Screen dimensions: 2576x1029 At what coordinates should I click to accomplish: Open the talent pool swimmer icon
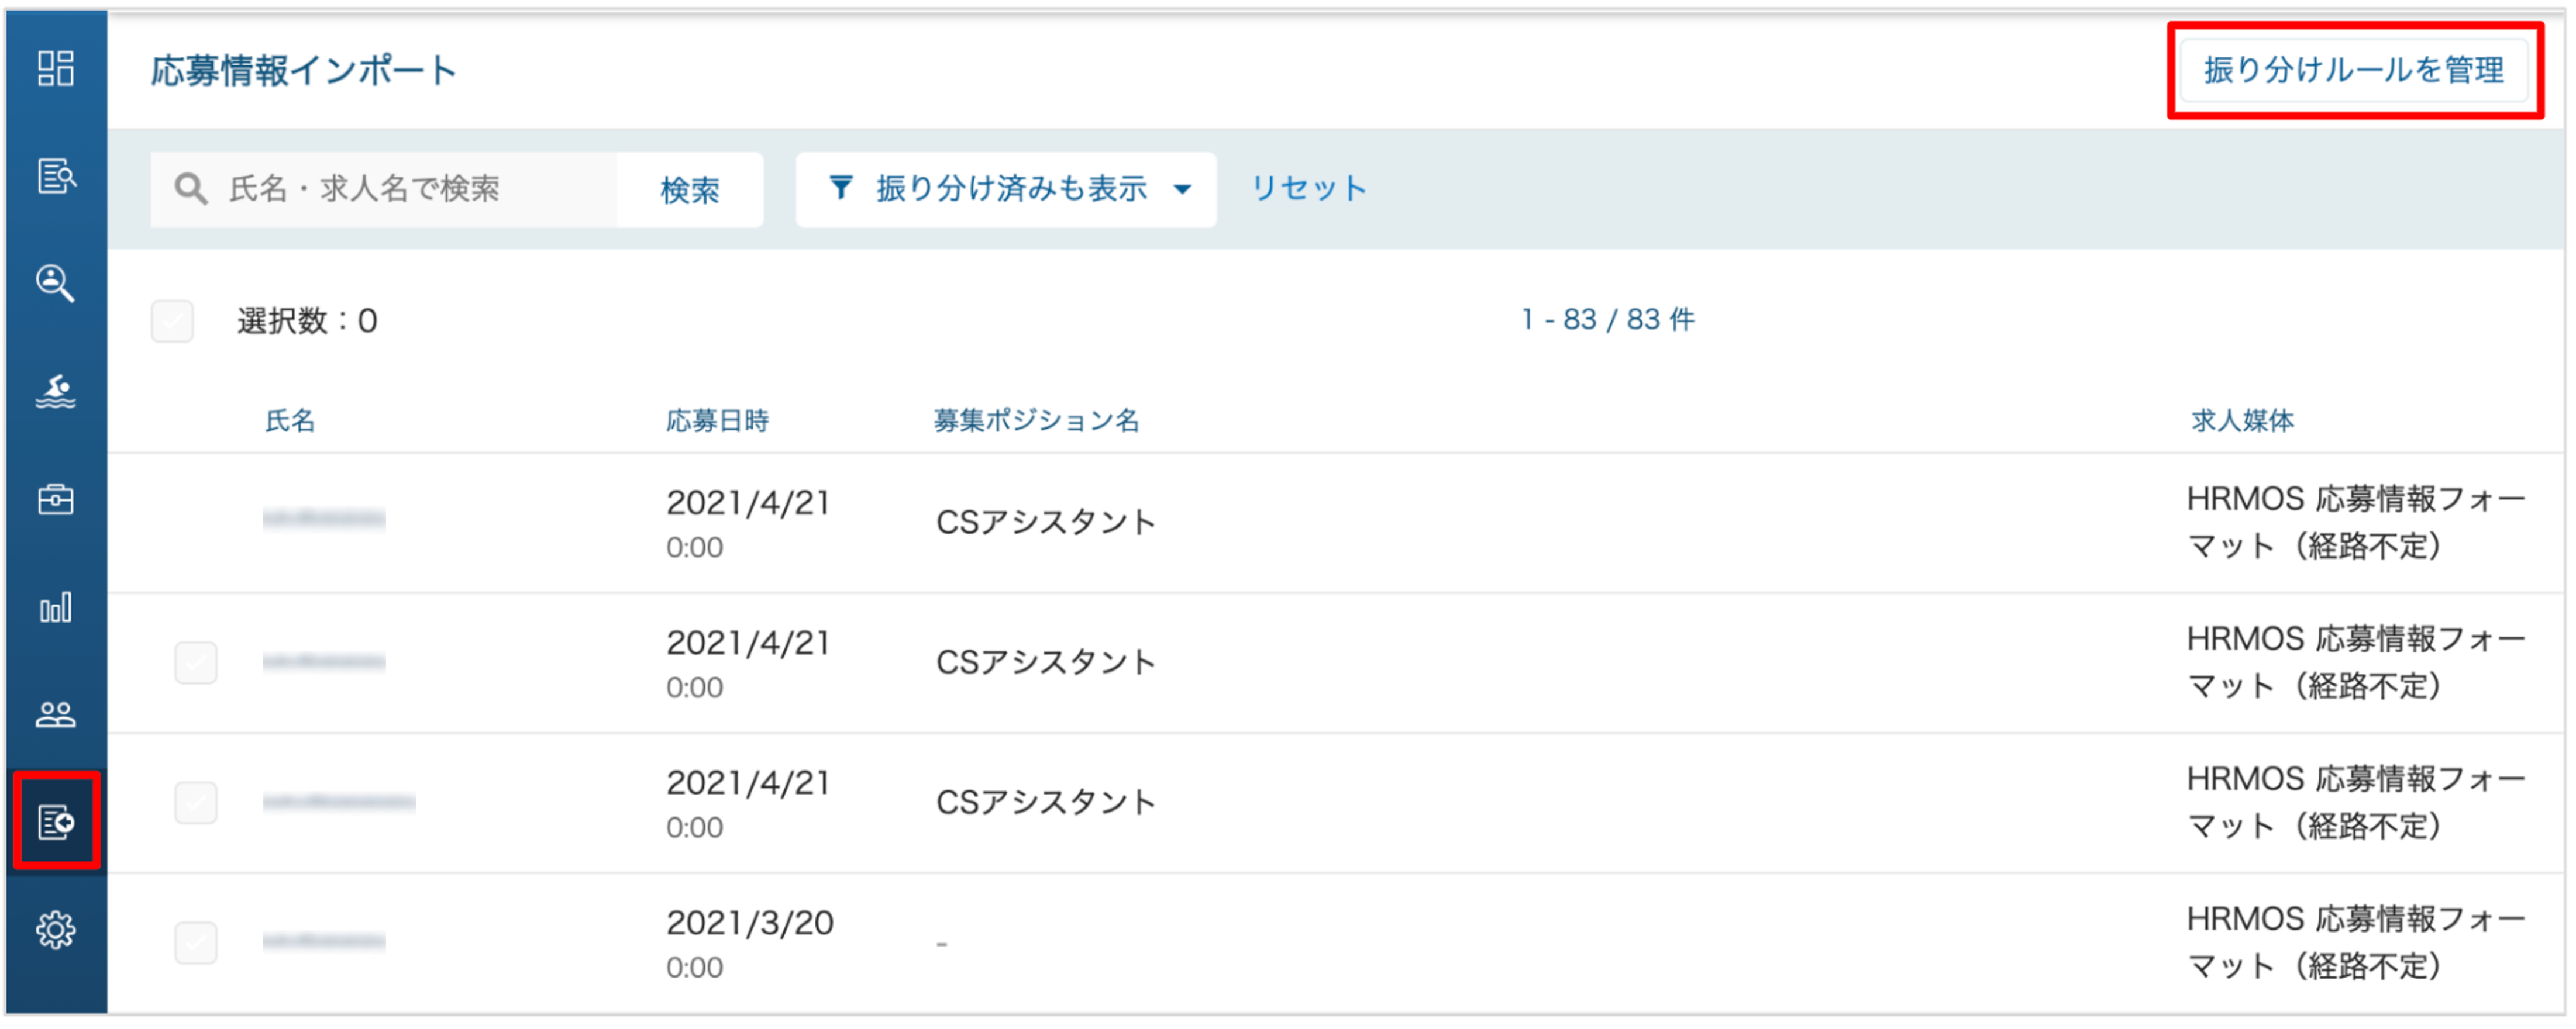coord(56,392)
